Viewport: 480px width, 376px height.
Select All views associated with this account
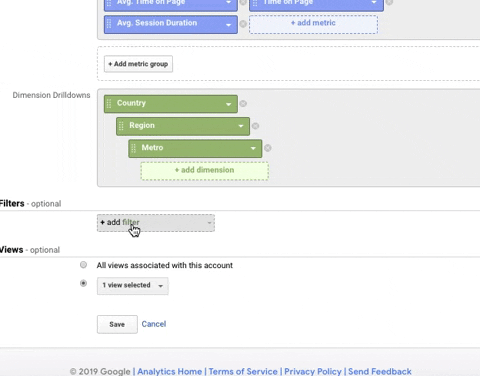coord(83,265)
